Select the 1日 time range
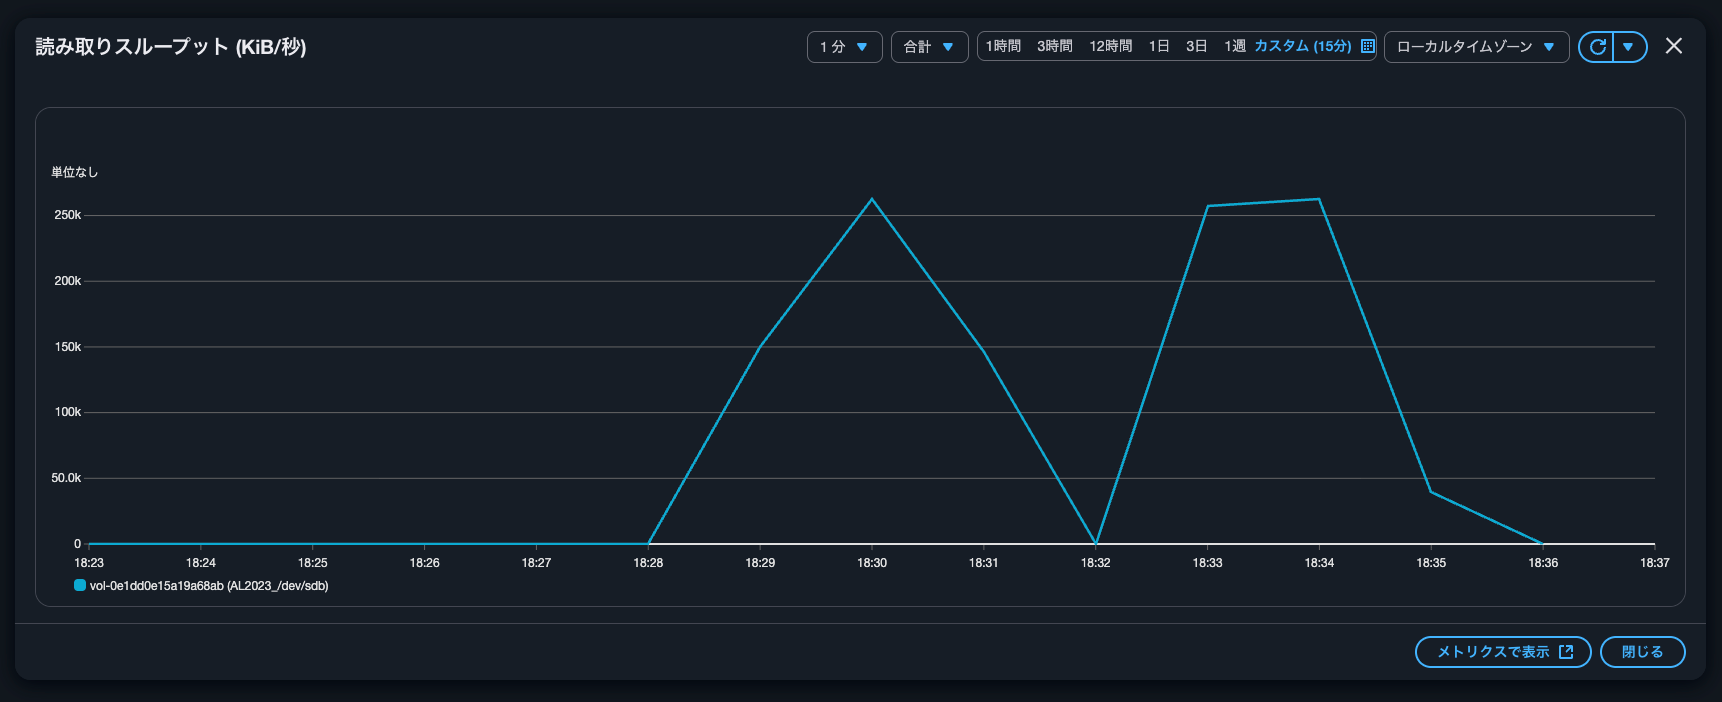This screenshot has height=702, width=1722. [1159, 47]
